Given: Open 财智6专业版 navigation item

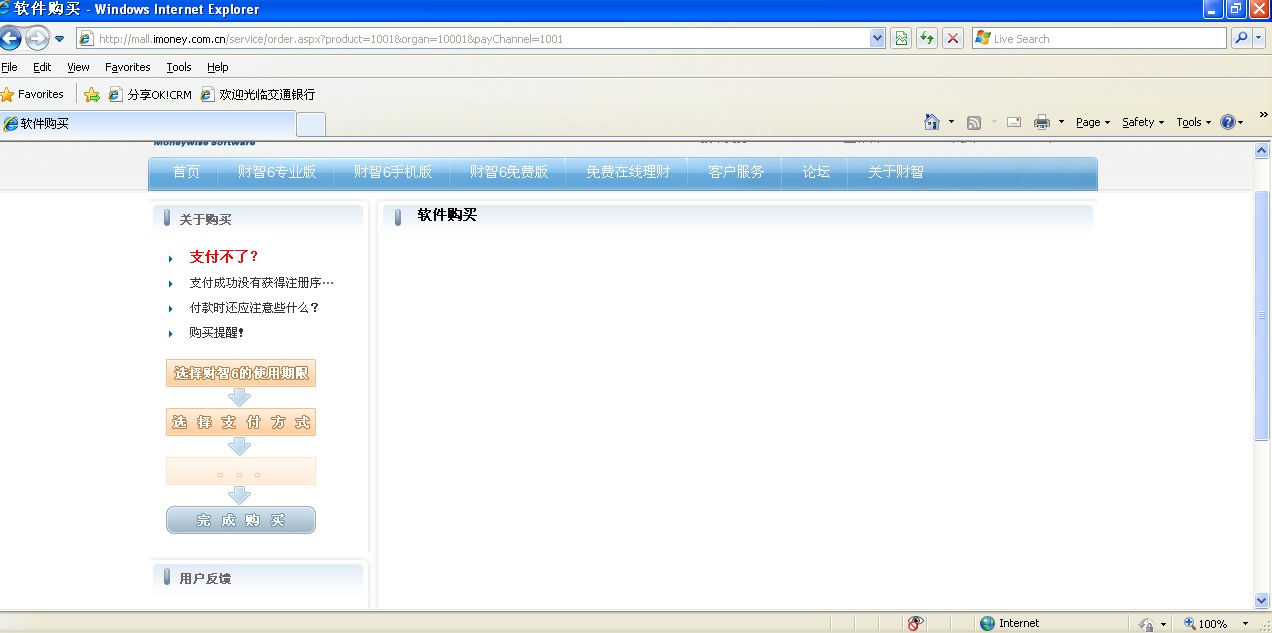Looking at the screenshot, I should tap(277, 172).
